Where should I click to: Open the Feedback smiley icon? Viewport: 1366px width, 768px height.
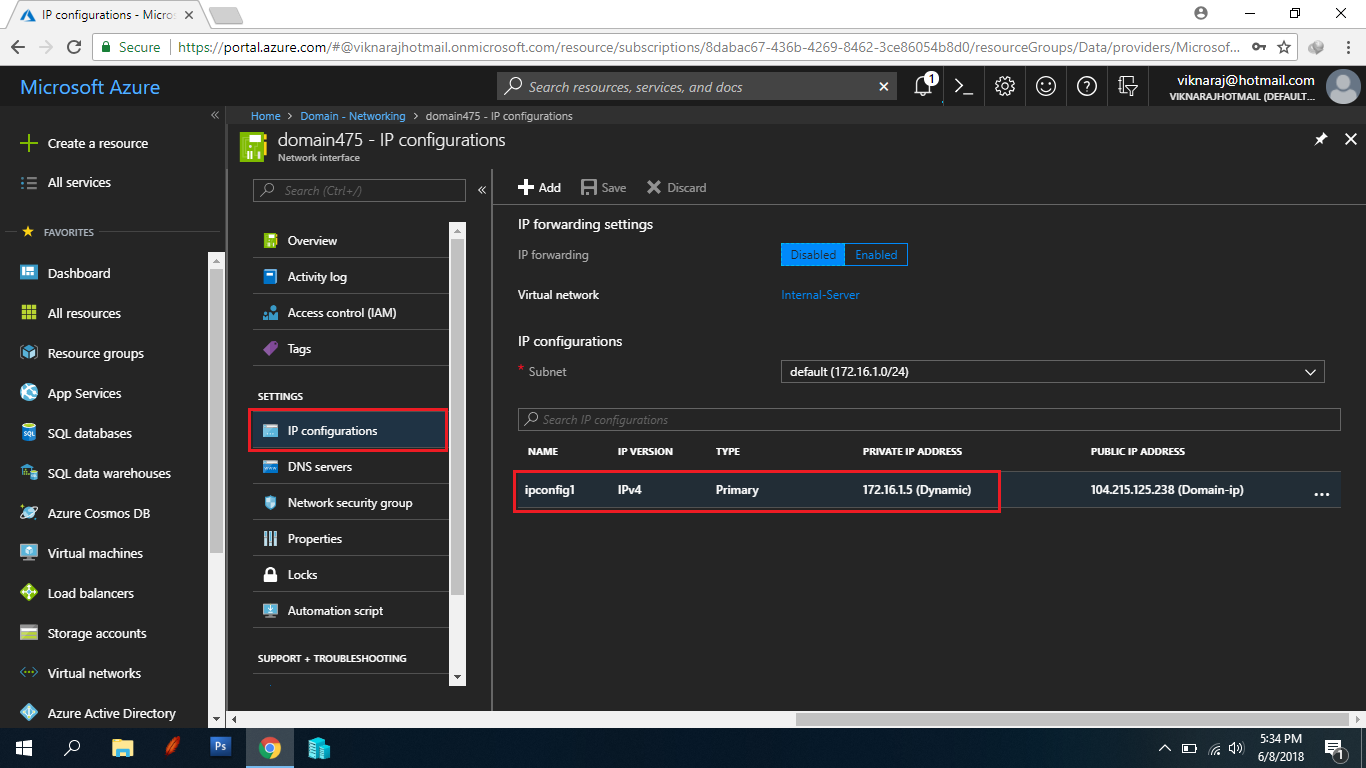pos(1045,86)
